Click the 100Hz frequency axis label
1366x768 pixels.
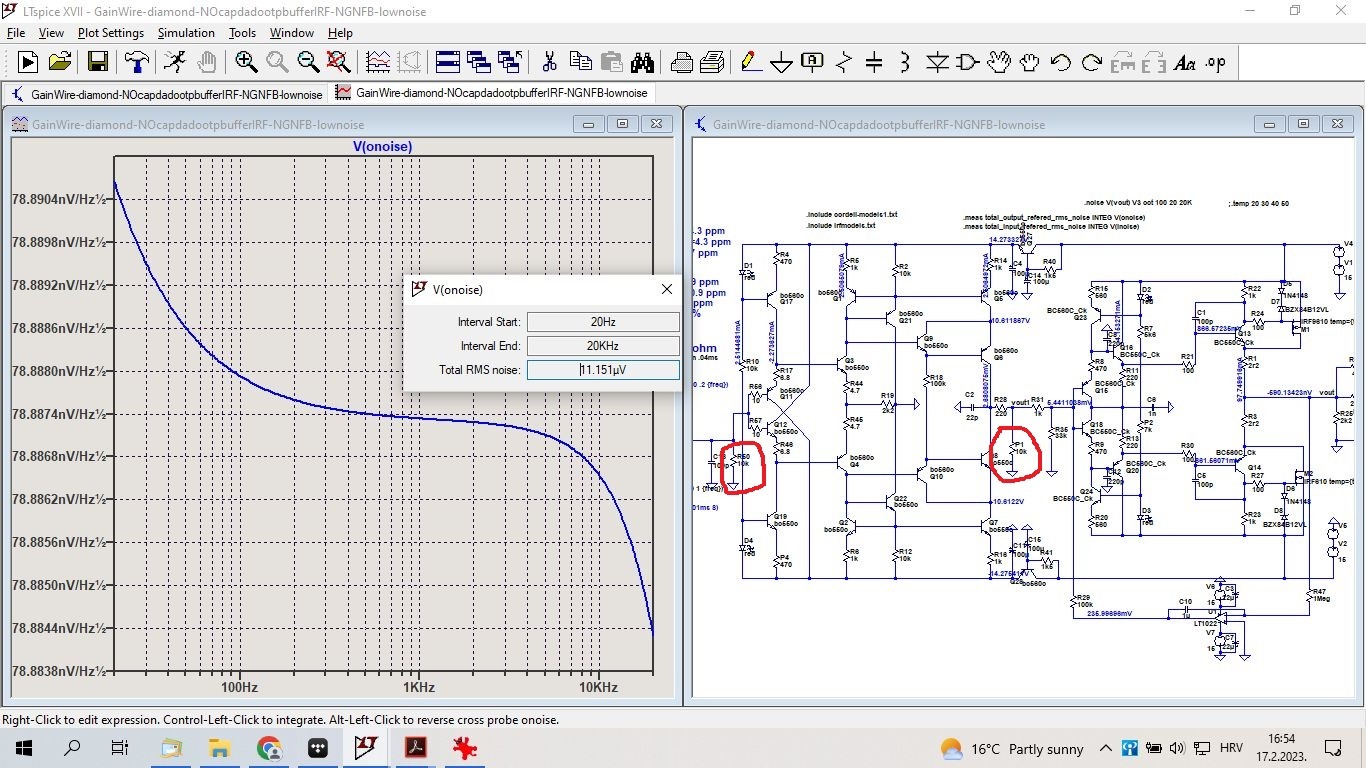tap(238, 688)
